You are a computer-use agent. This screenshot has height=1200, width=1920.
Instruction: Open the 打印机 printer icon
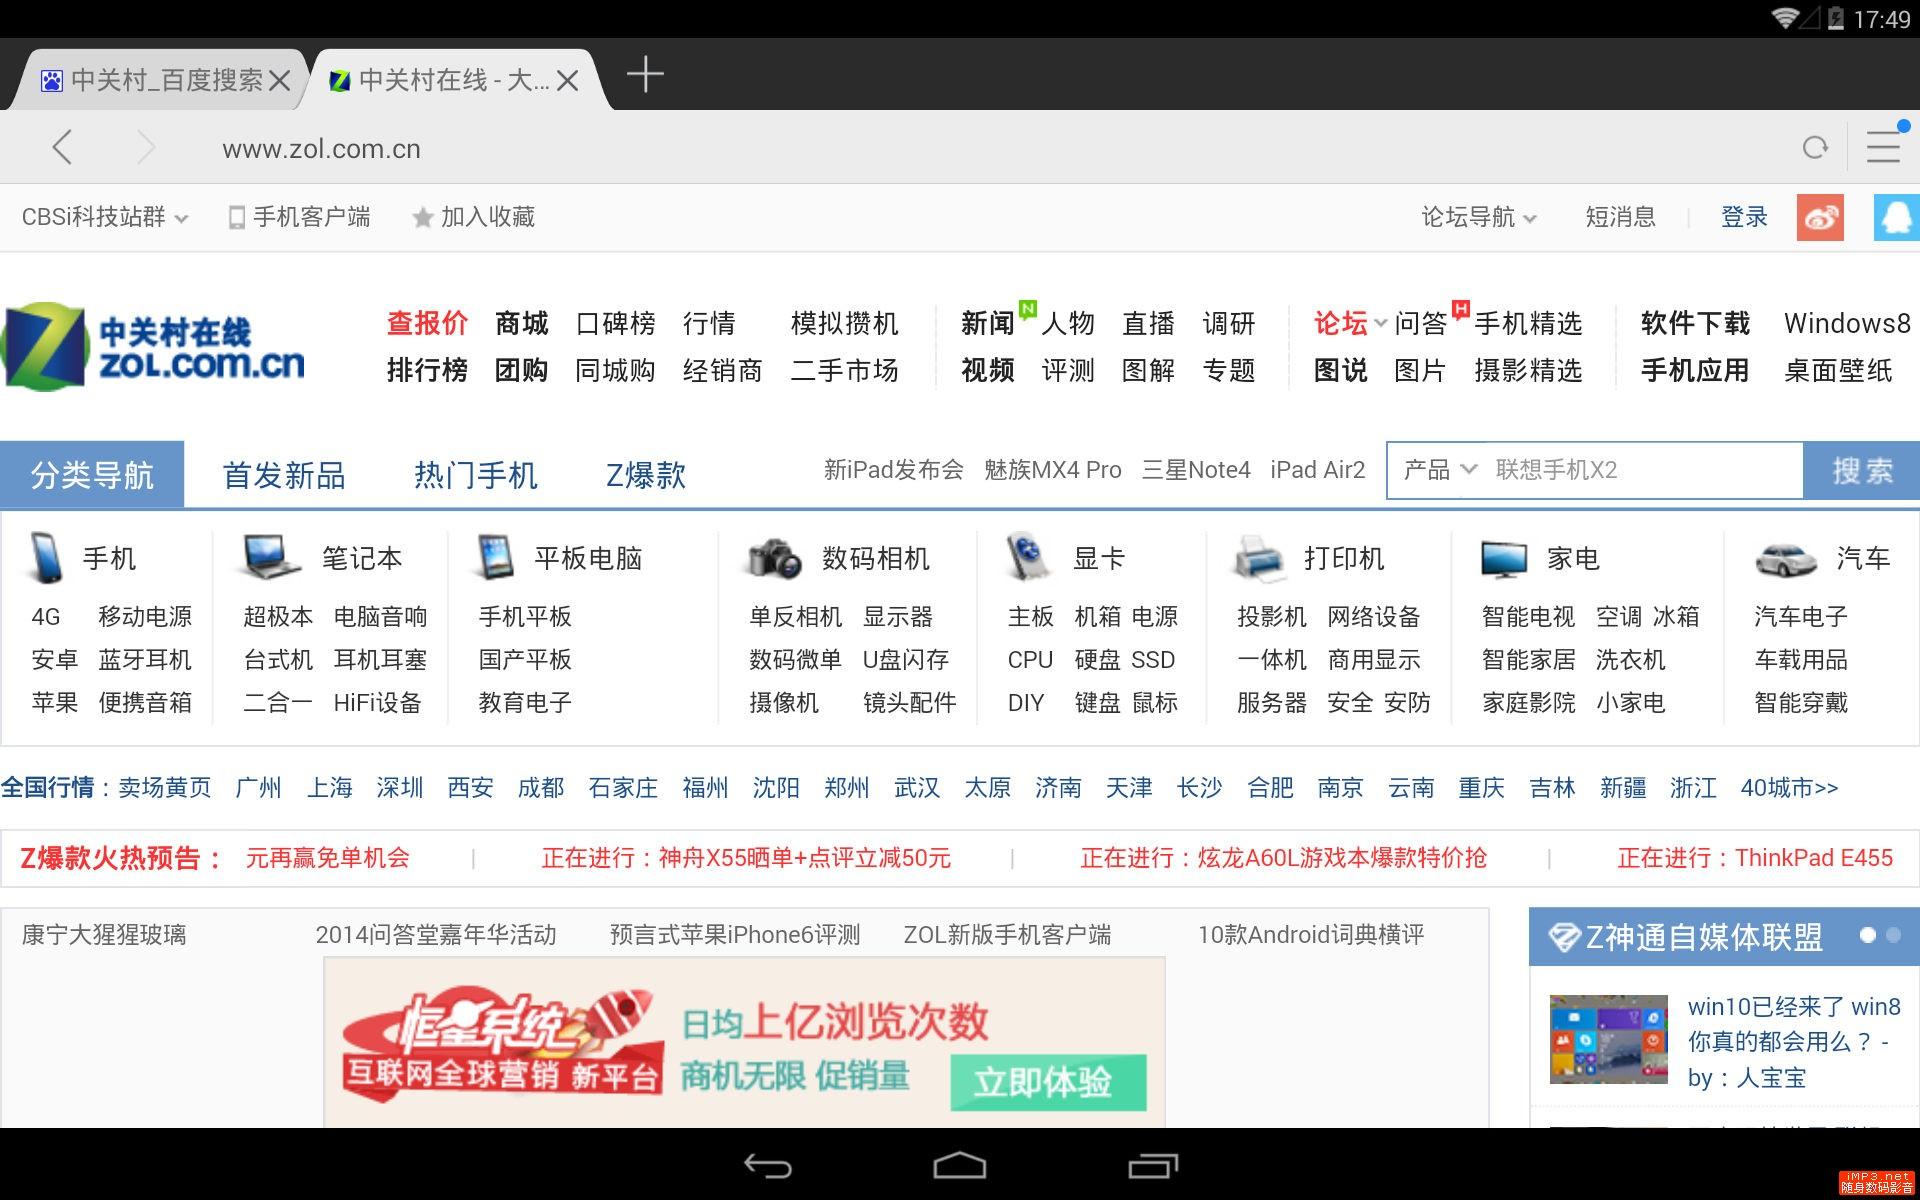tap(1258, 558)
